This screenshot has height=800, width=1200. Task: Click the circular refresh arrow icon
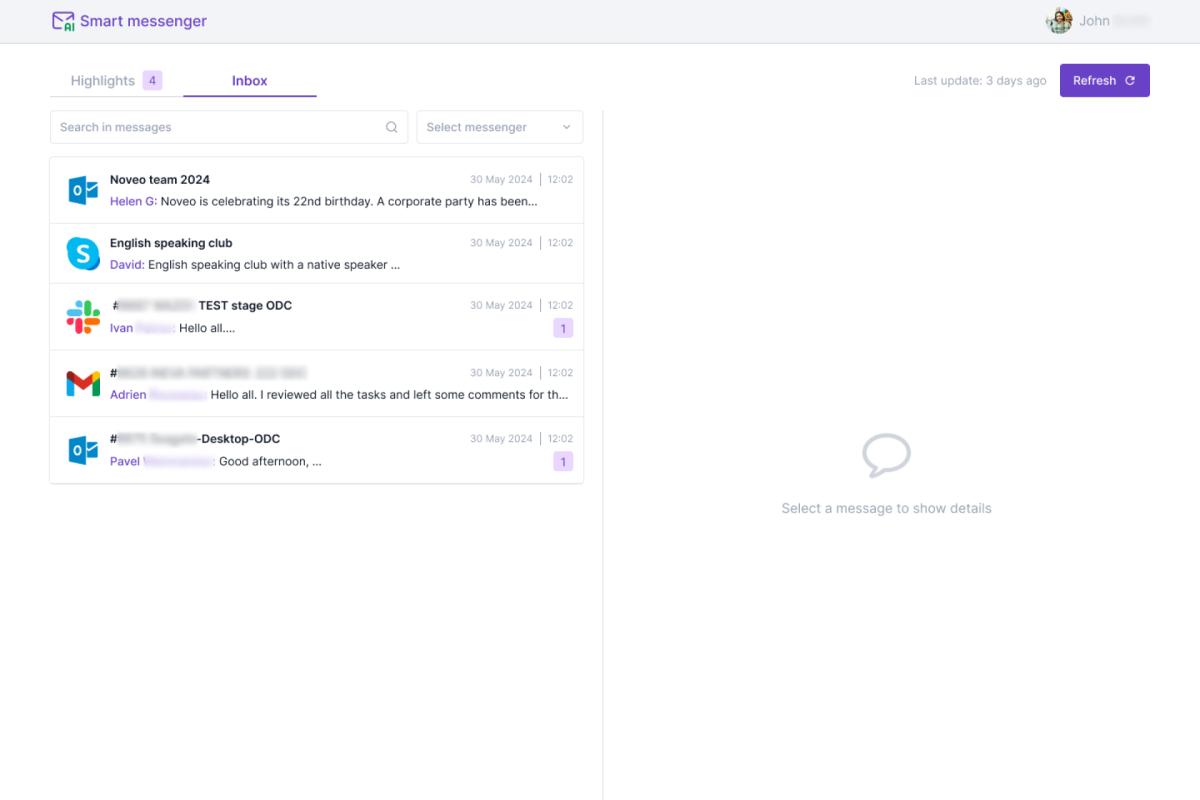[x=1129, y=80]
